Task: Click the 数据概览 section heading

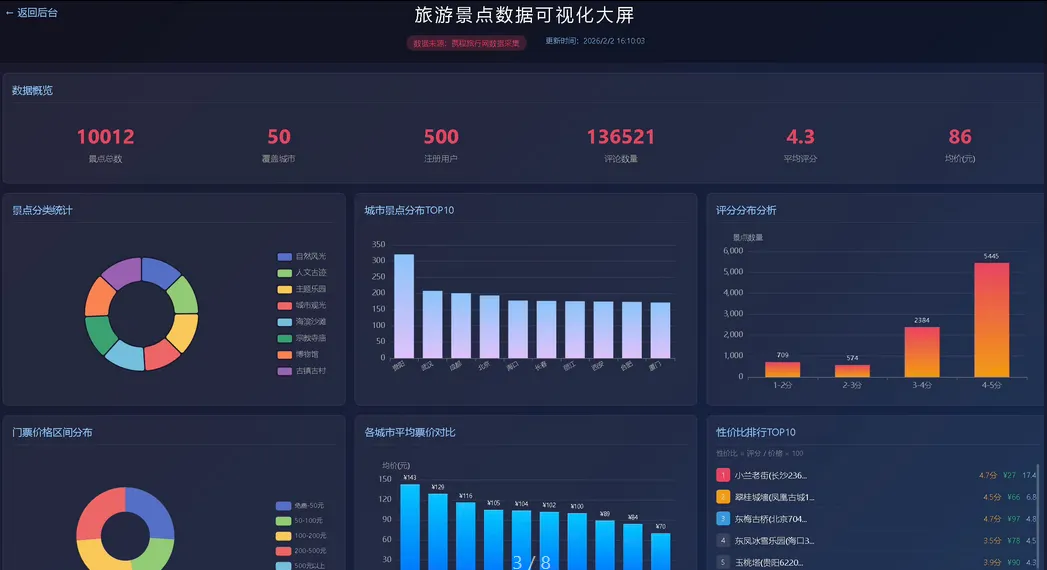Action: pos(32,91)
